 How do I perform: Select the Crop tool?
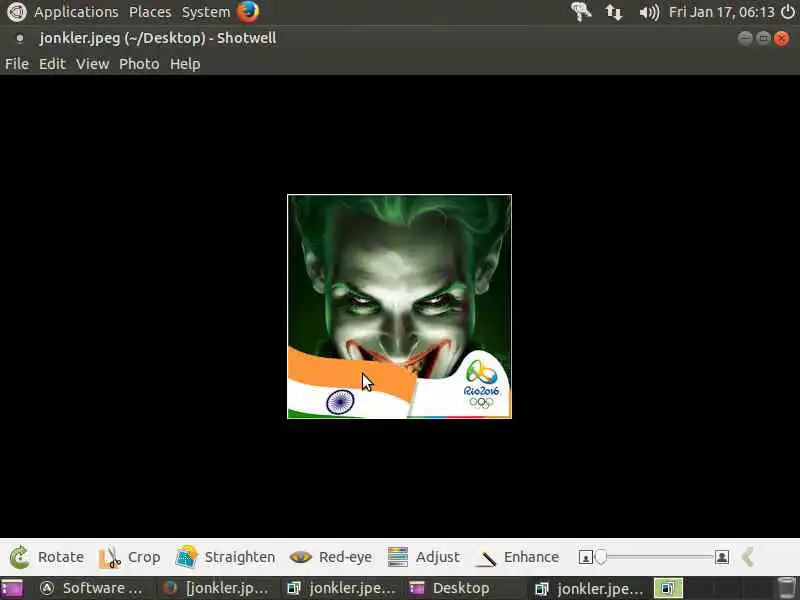(x=130, y=557)
